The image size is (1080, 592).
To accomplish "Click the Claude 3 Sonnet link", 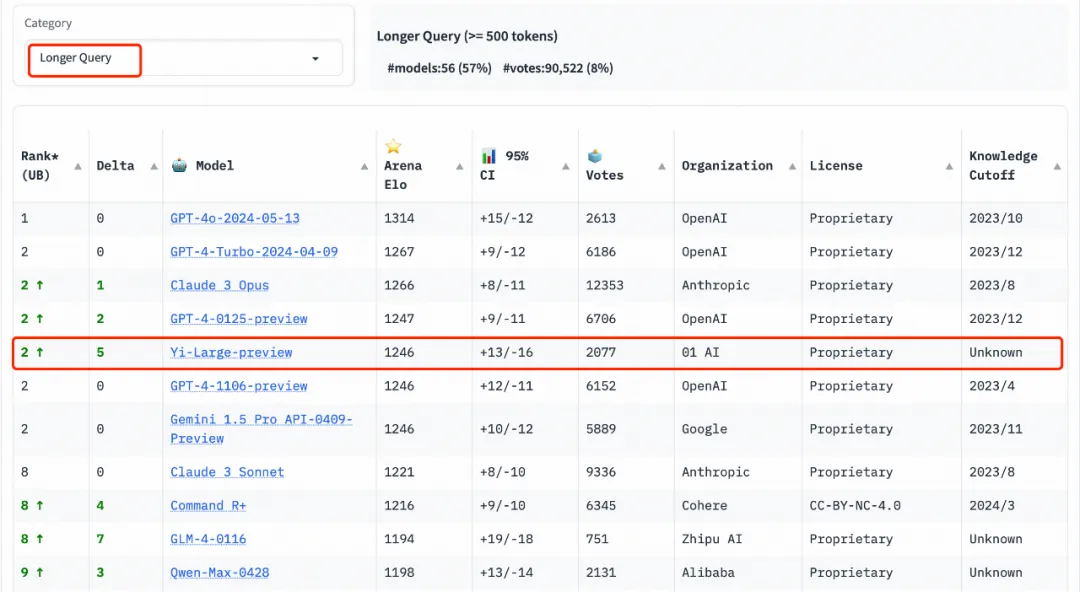I will 227,472.
